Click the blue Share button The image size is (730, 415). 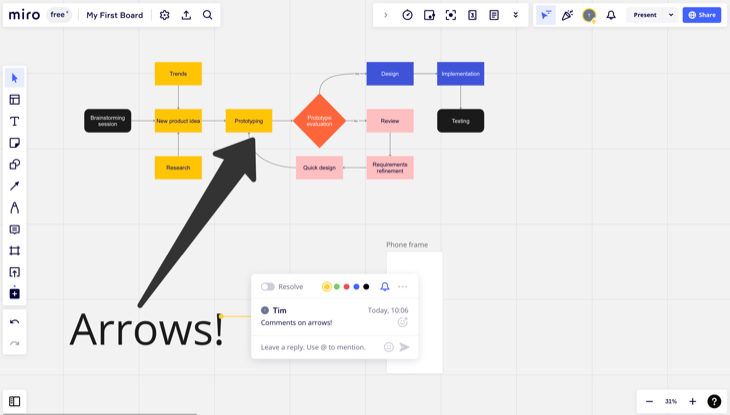(701, 15)
